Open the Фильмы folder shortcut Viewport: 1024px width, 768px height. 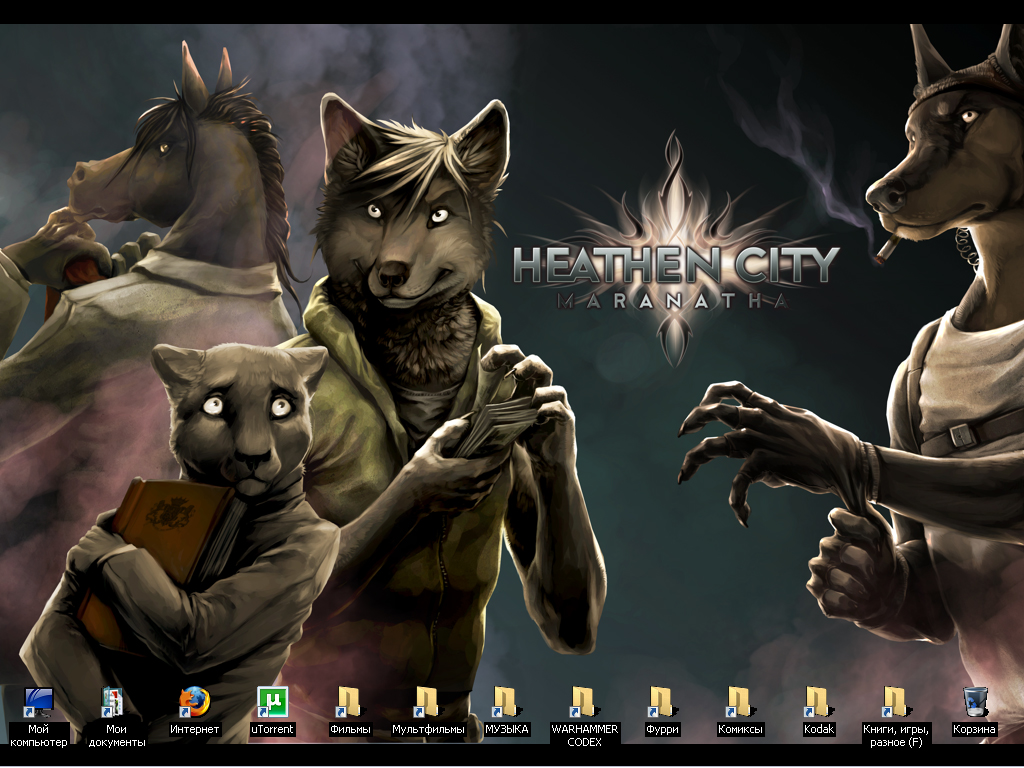coord(350,703)
